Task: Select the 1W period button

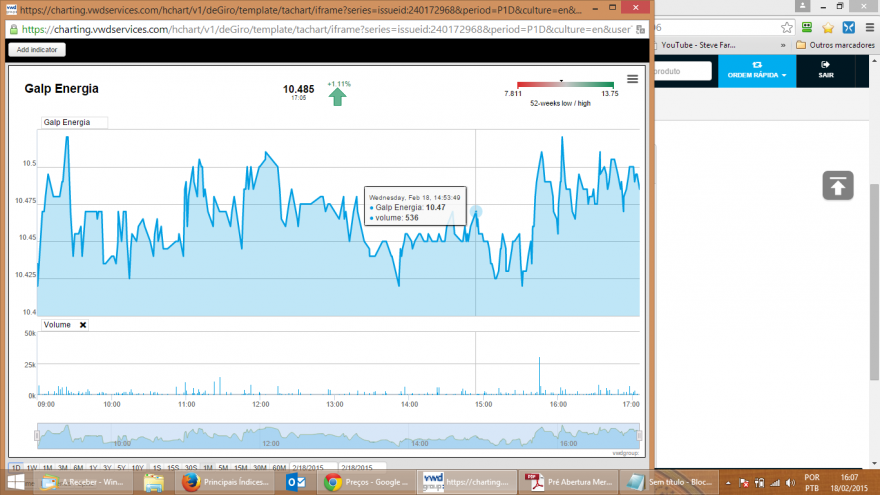Action: pyautogui.click(x=32, y=468)
